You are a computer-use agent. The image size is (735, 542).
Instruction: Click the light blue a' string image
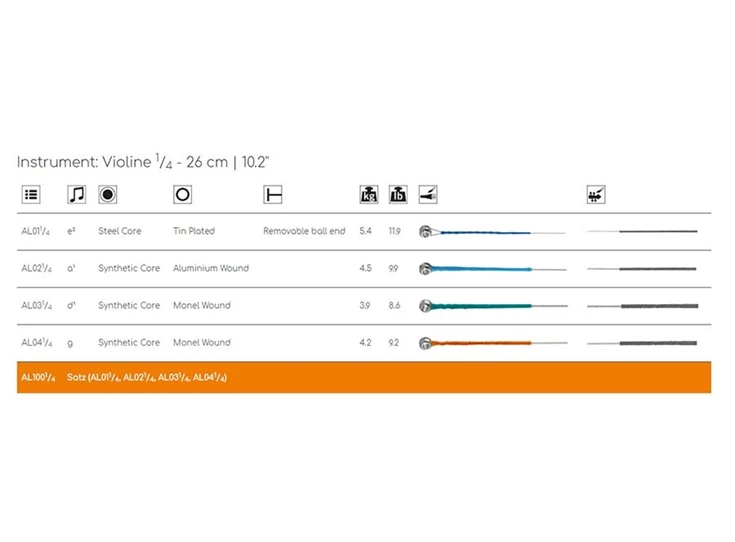(490, 269)
